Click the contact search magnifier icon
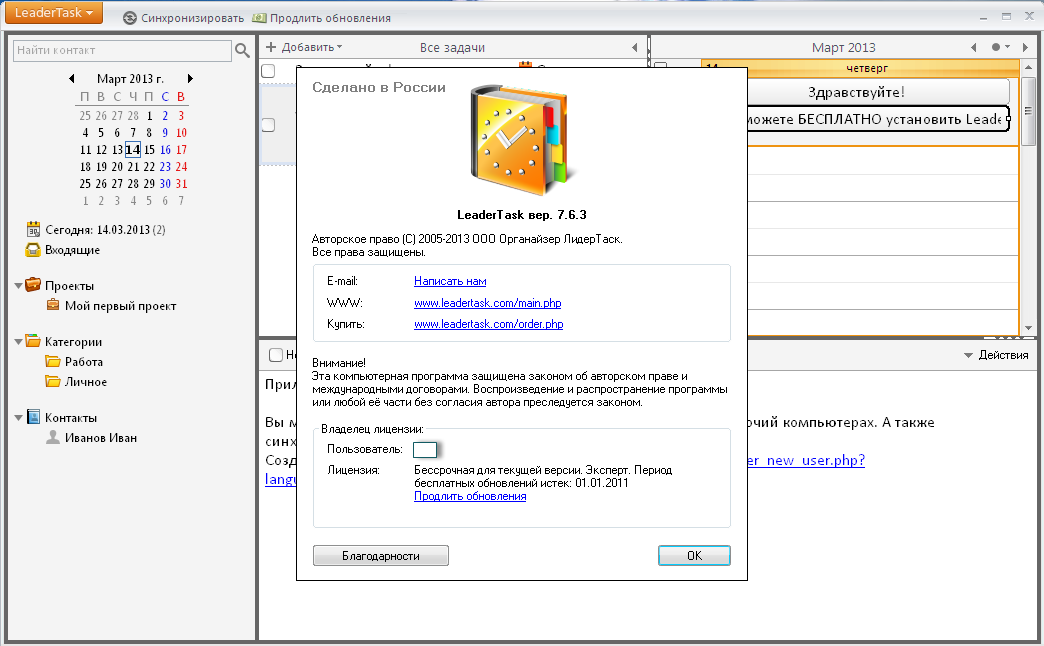1044x646 pixels. pos(242,50)
